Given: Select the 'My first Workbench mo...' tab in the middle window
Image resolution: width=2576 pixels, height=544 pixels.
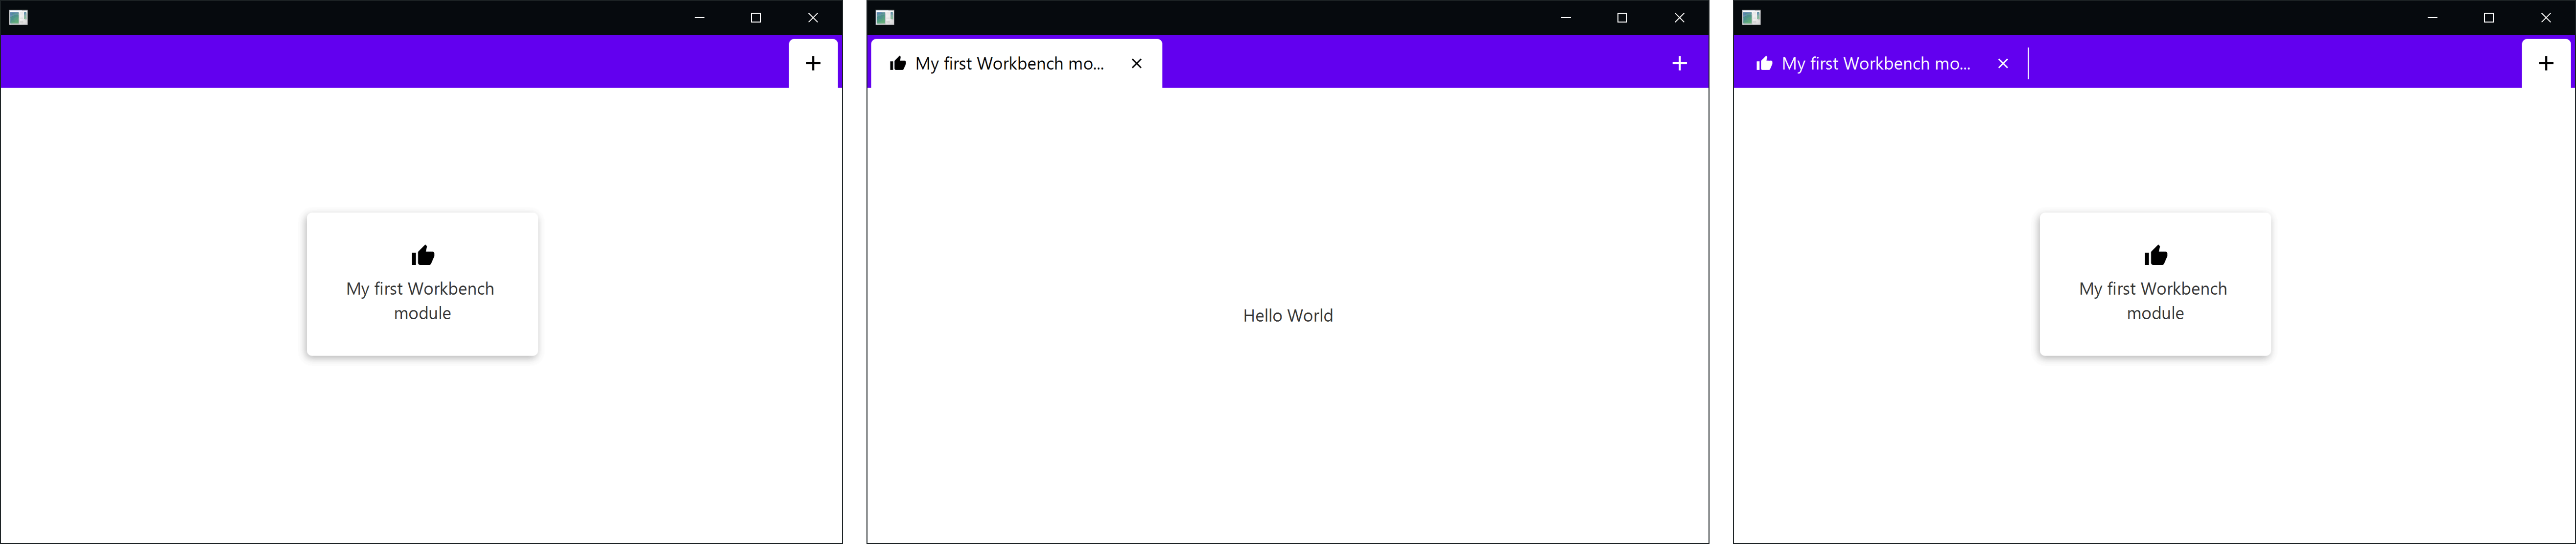Looking at the screenshot, I should pos(1009,64).
